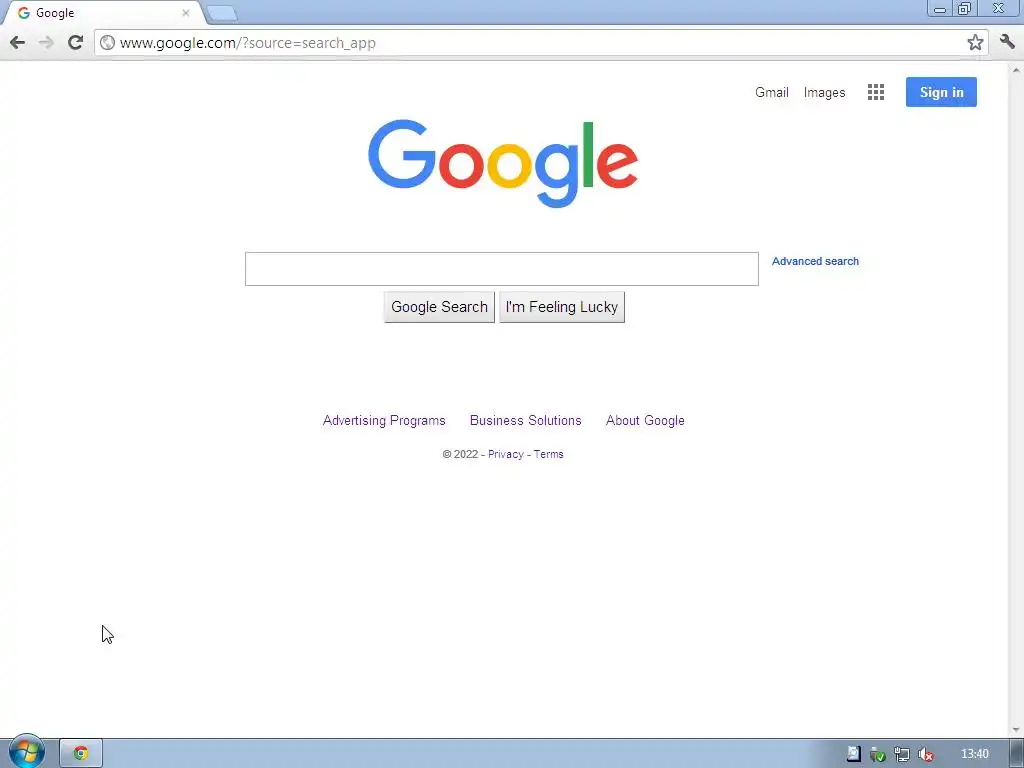Viewport: 1024px width, 768px height.
Task: Open the Google apps grid
Action: pos(876,92)
